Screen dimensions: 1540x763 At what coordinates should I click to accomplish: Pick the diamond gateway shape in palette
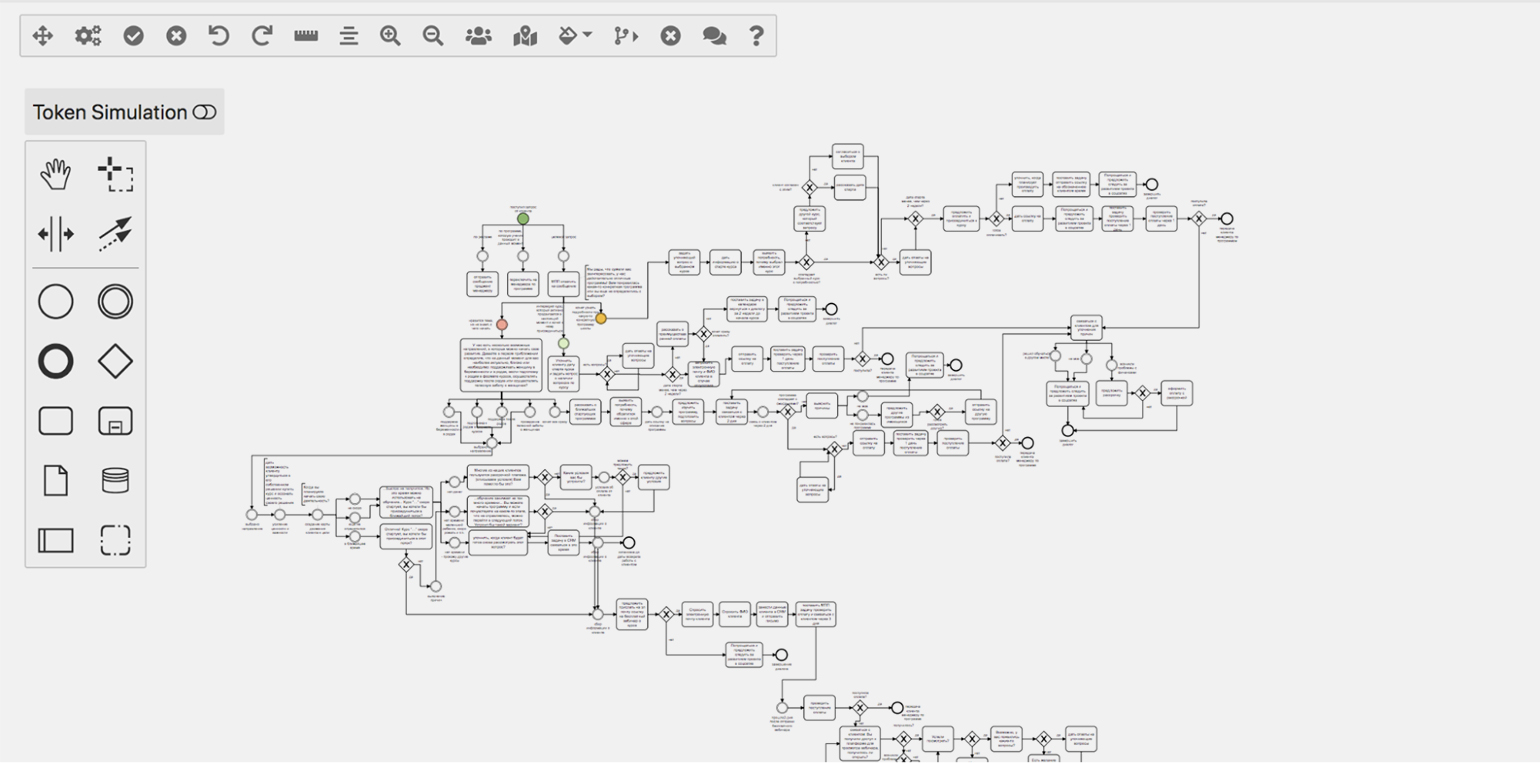coord(116,361)
